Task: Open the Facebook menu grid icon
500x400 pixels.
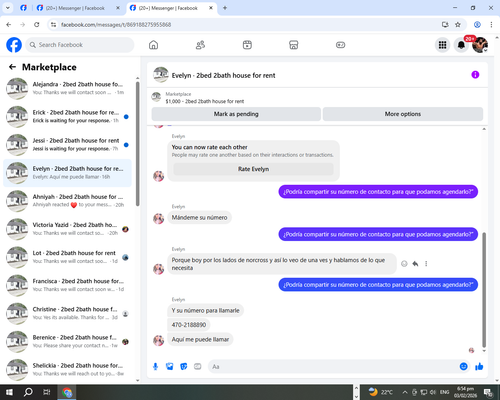Action: click(442, 45)
